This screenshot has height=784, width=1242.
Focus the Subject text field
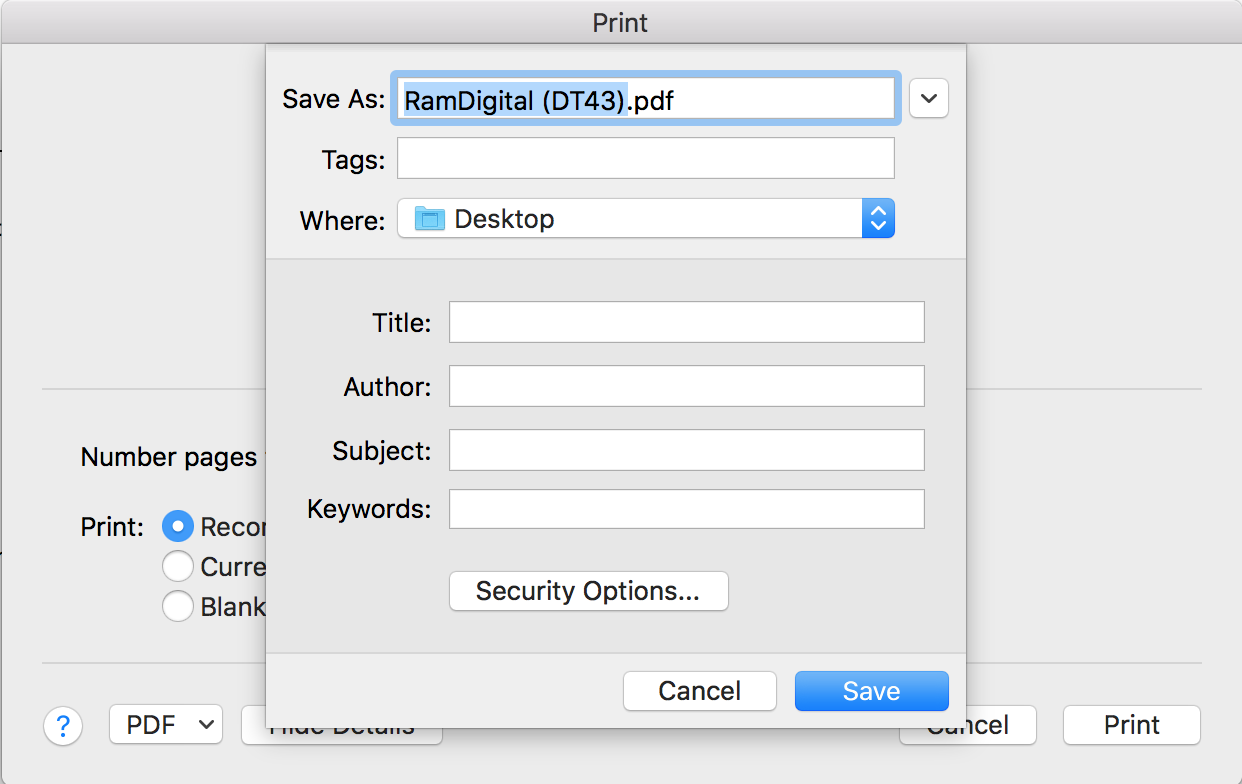687,450
